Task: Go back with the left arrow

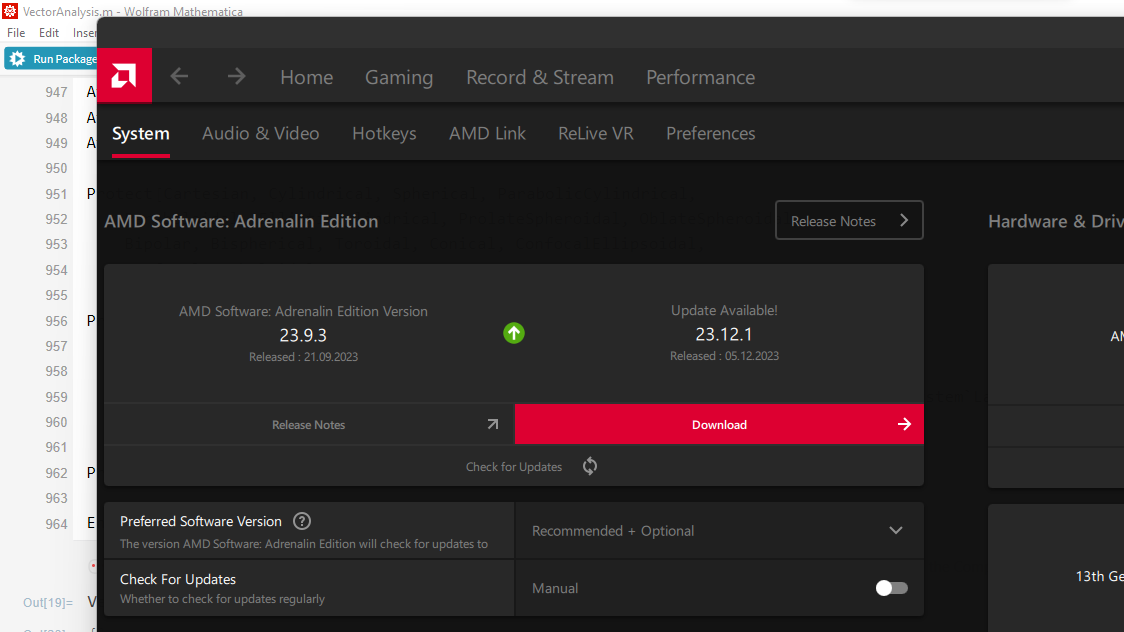Action: (179, 76)
